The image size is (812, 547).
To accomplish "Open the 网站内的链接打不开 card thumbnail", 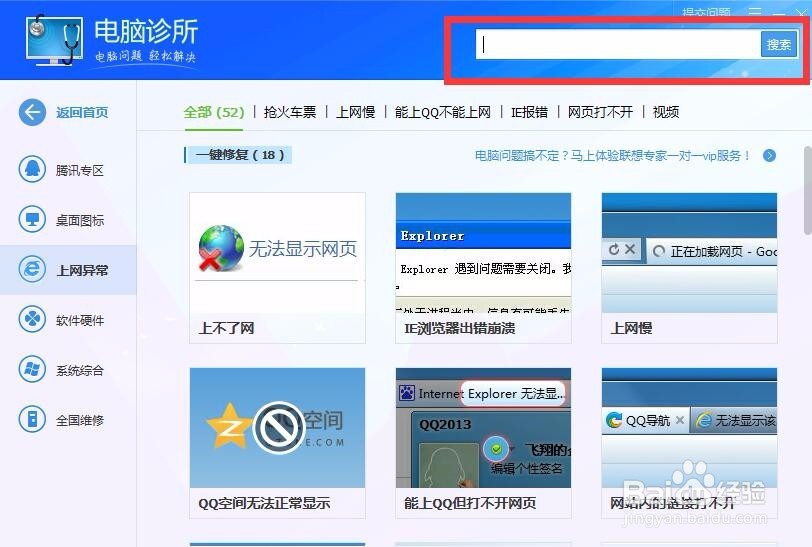I will [x=689, y=428].
